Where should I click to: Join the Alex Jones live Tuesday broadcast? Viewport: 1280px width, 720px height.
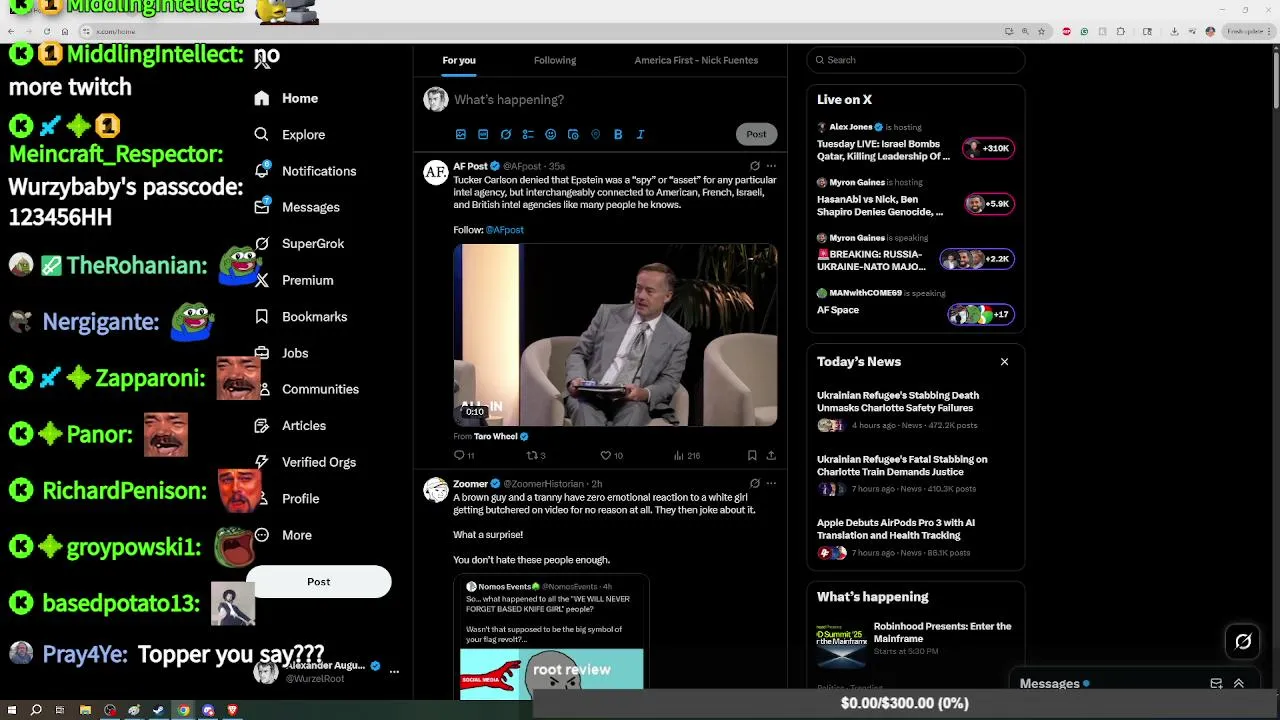pos(915,142)
